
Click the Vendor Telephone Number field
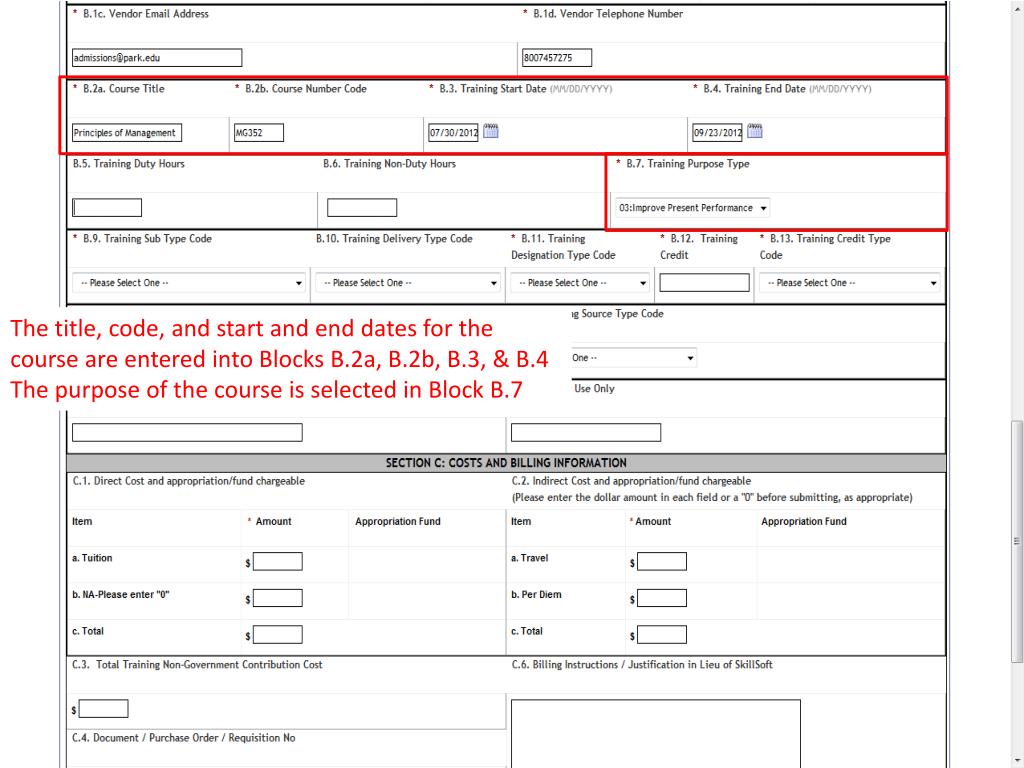coord(557,57)
